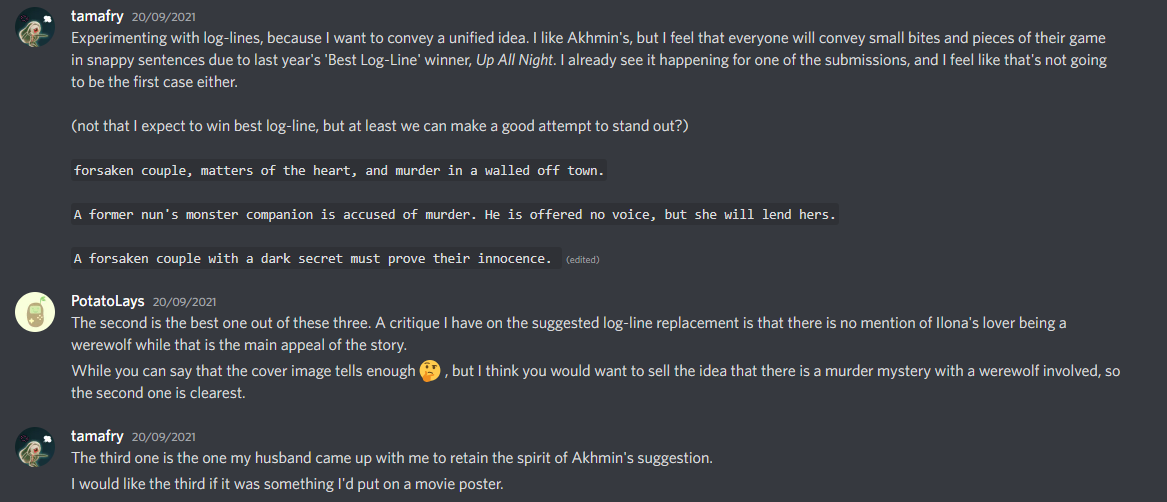Click the "(edited)" label

tap(582, 260)
